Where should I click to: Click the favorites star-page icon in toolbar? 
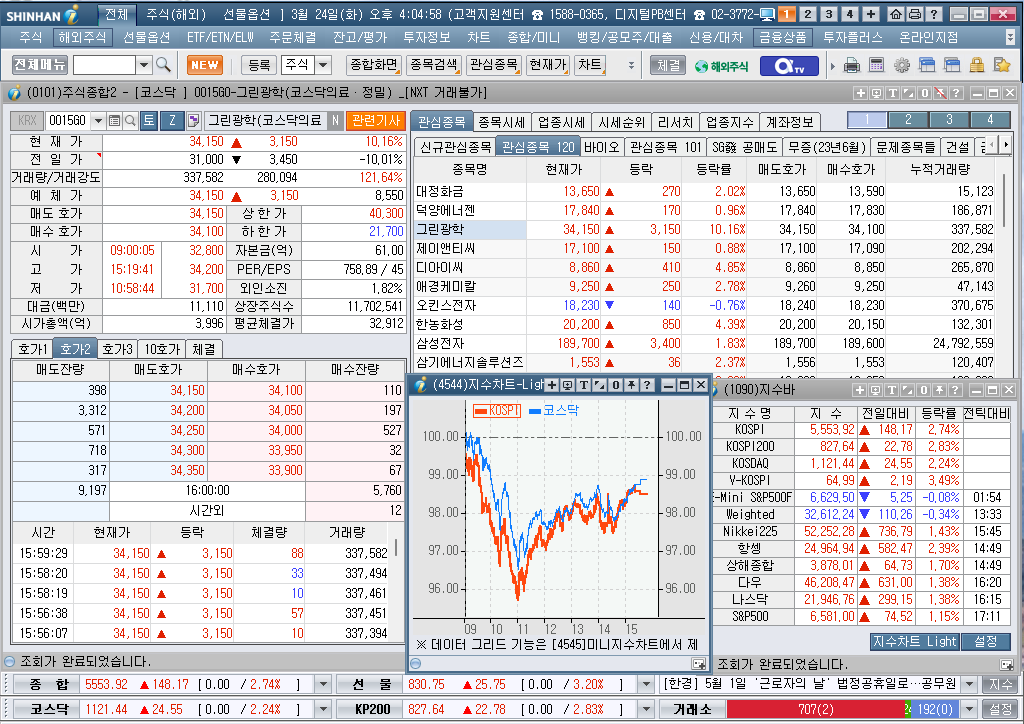pos(1002,65)
